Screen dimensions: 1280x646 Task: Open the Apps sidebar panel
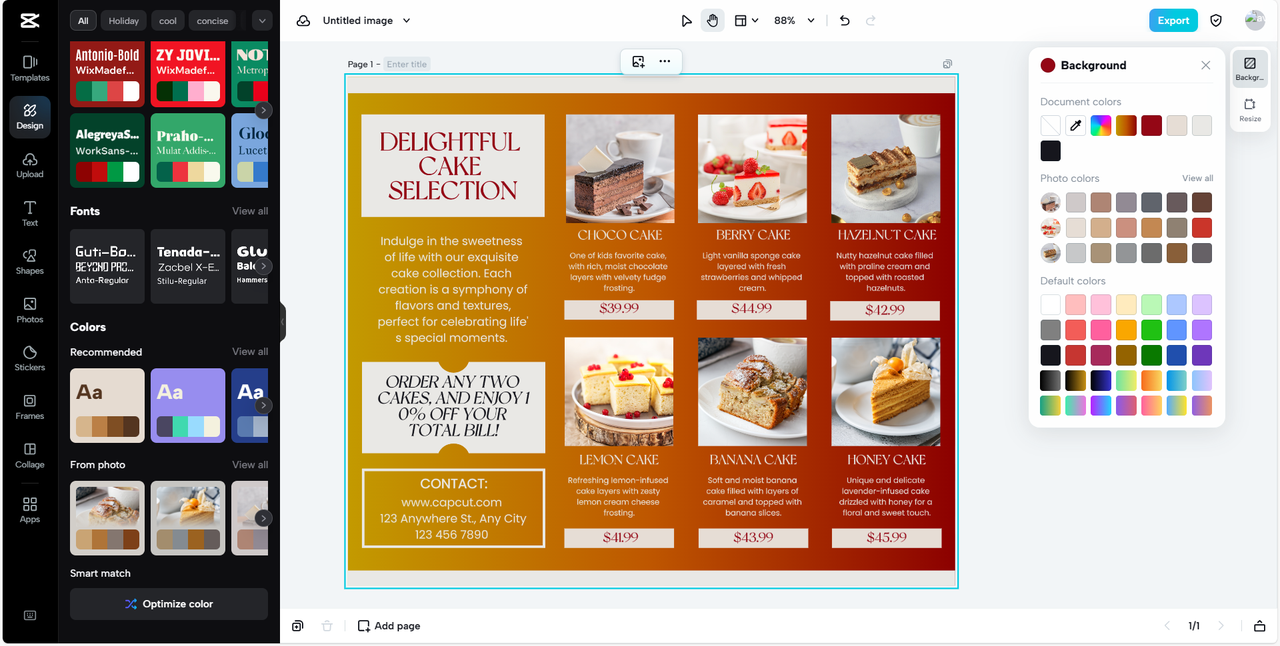tap(30, 509)
